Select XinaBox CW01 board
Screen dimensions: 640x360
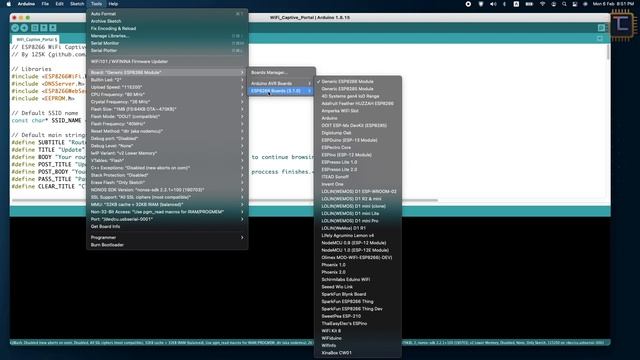click(358, 353)
